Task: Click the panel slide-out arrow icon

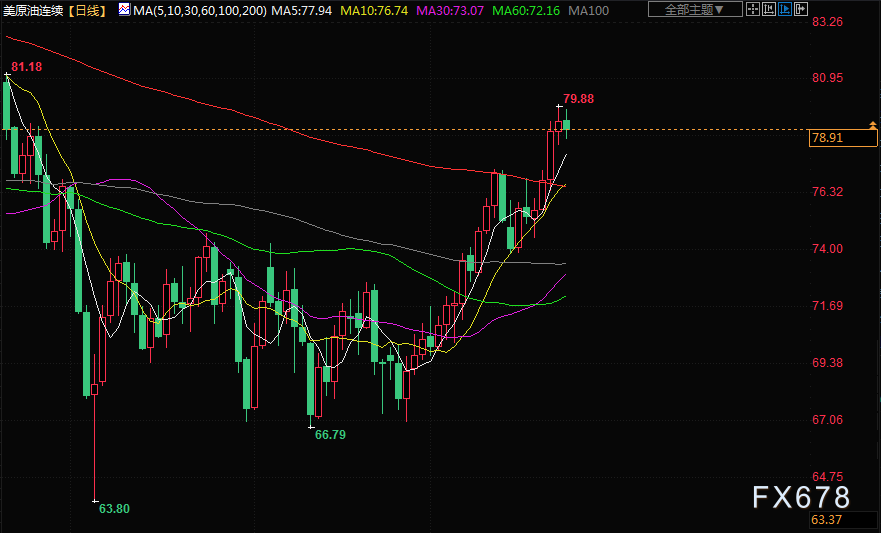Action: pos(801,9)
